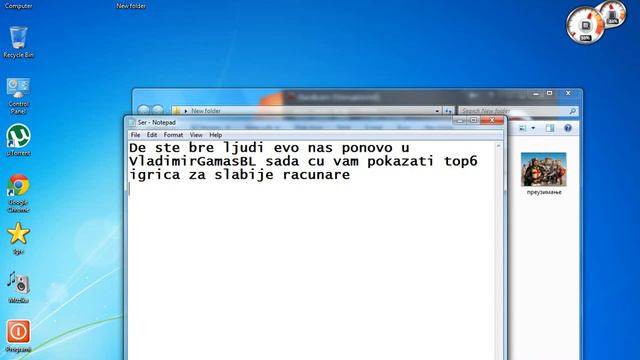
Task: Click the word VladimirGamasBL in Notepad
Action: click(x=193, y=161)
